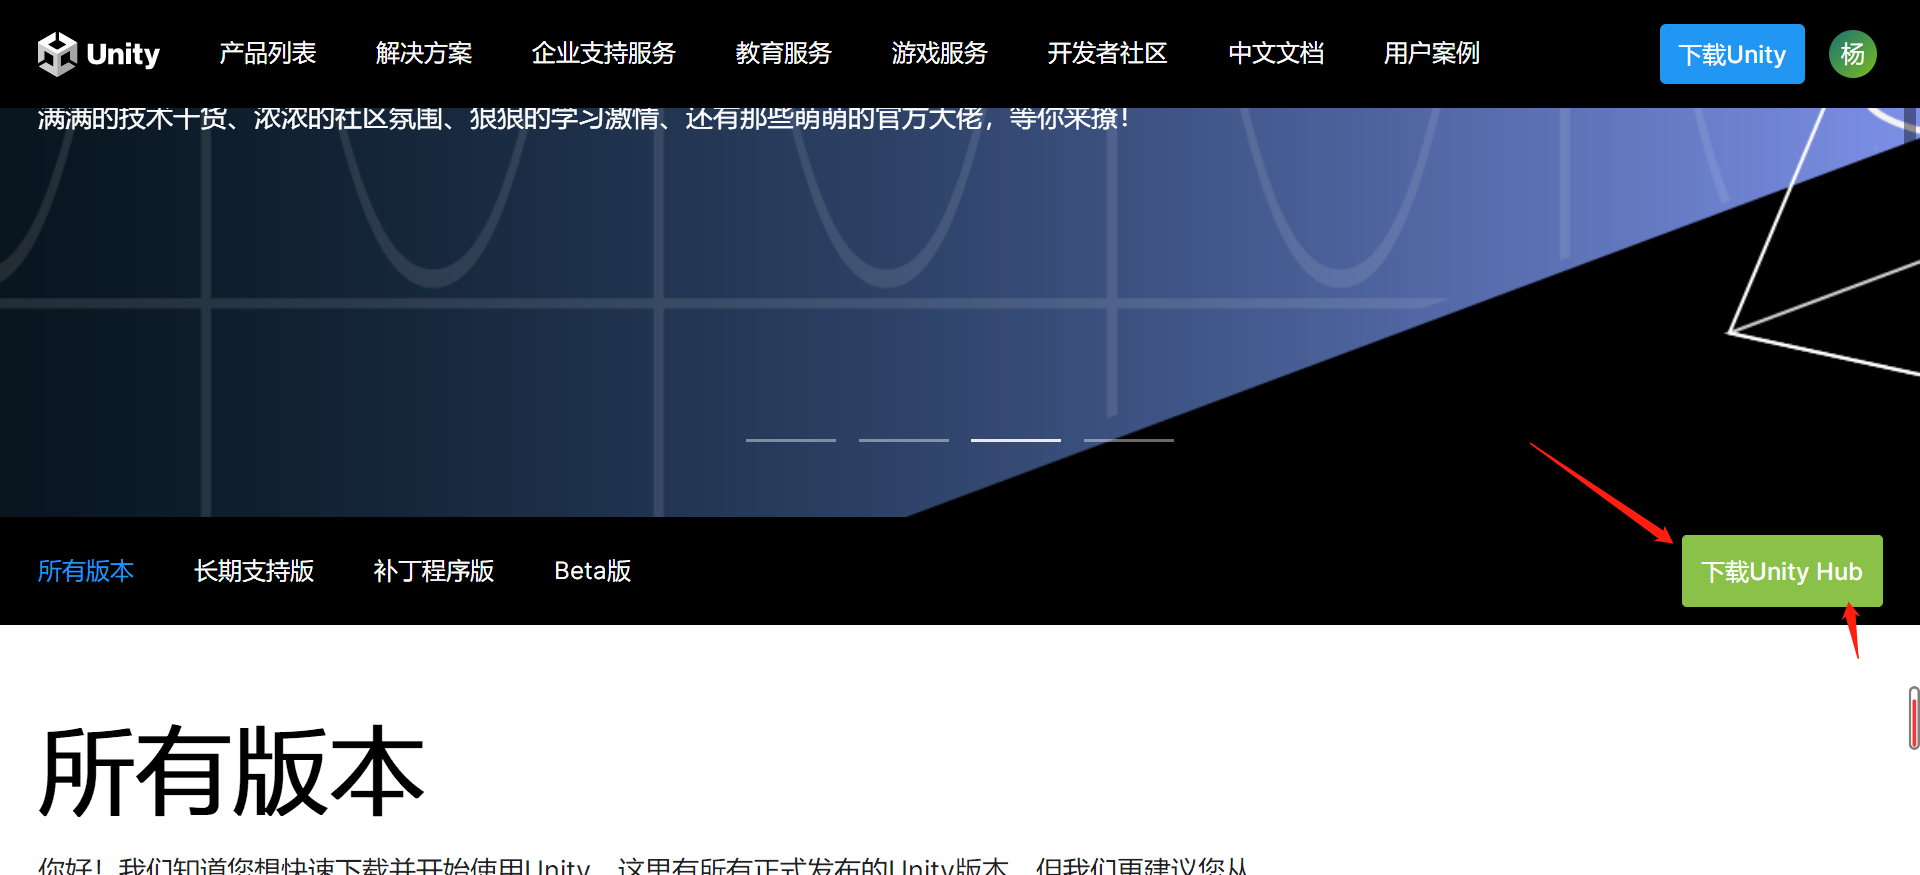Switch to the Beta版 tab

tap(593, 571)
